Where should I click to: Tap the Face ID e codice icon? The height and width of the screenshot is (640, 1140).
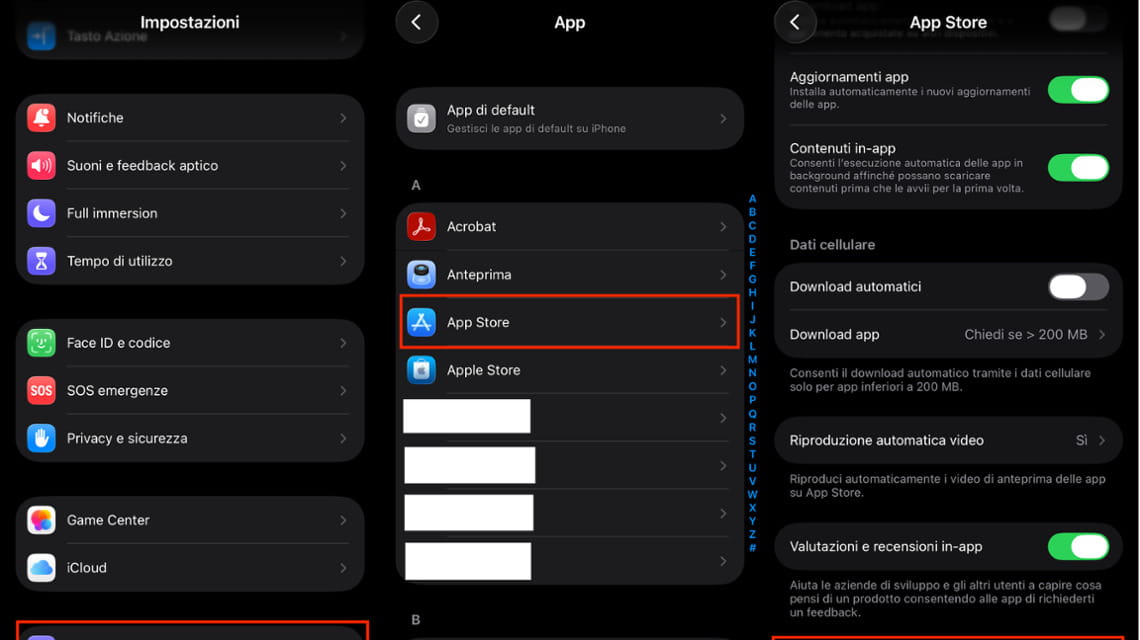coord(41,343)
